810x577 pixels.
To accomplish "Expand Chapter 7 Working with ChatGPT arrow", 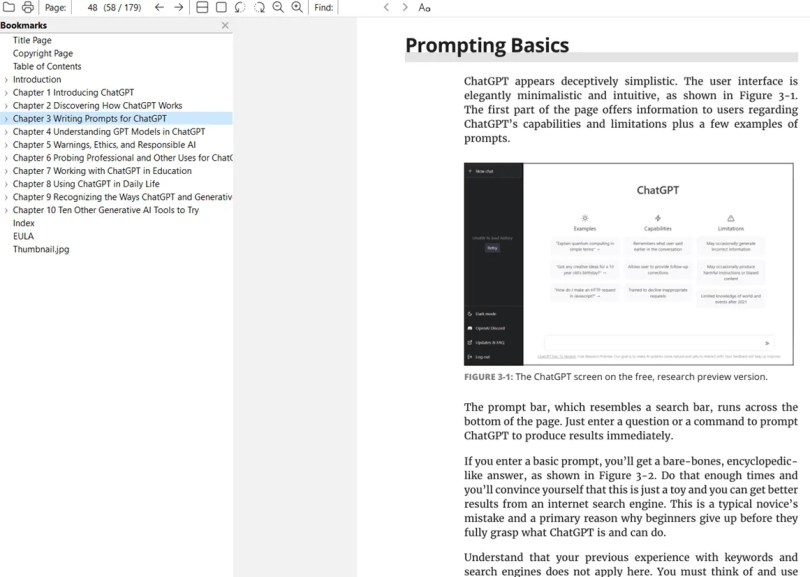I will click(x=6, y=171).
